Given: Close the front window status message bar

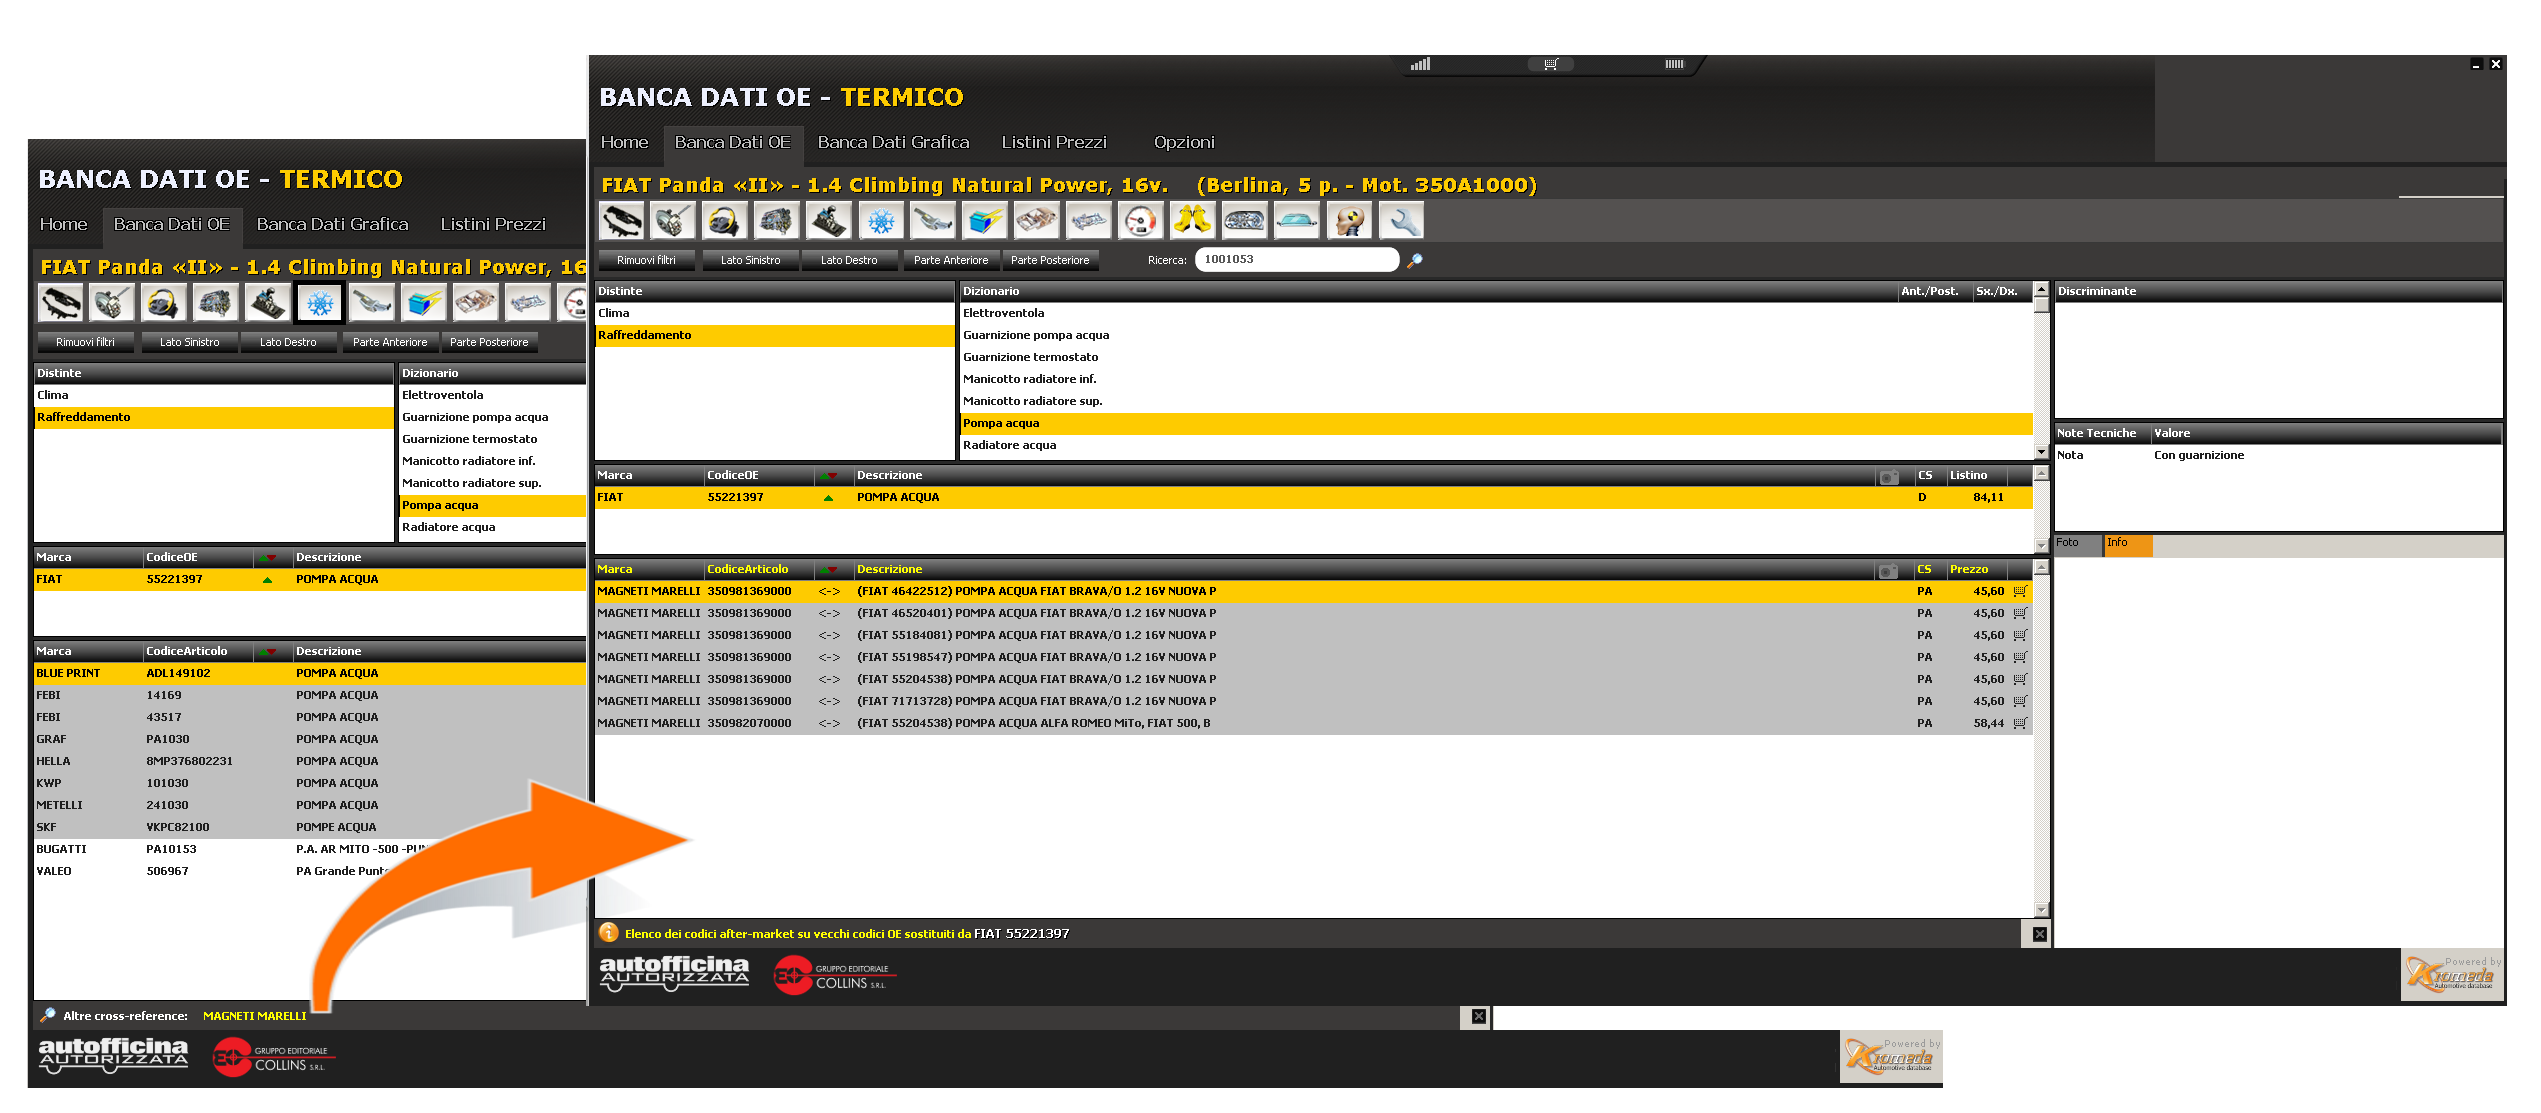Looking at the screenshot, I should pos(2040,934).
